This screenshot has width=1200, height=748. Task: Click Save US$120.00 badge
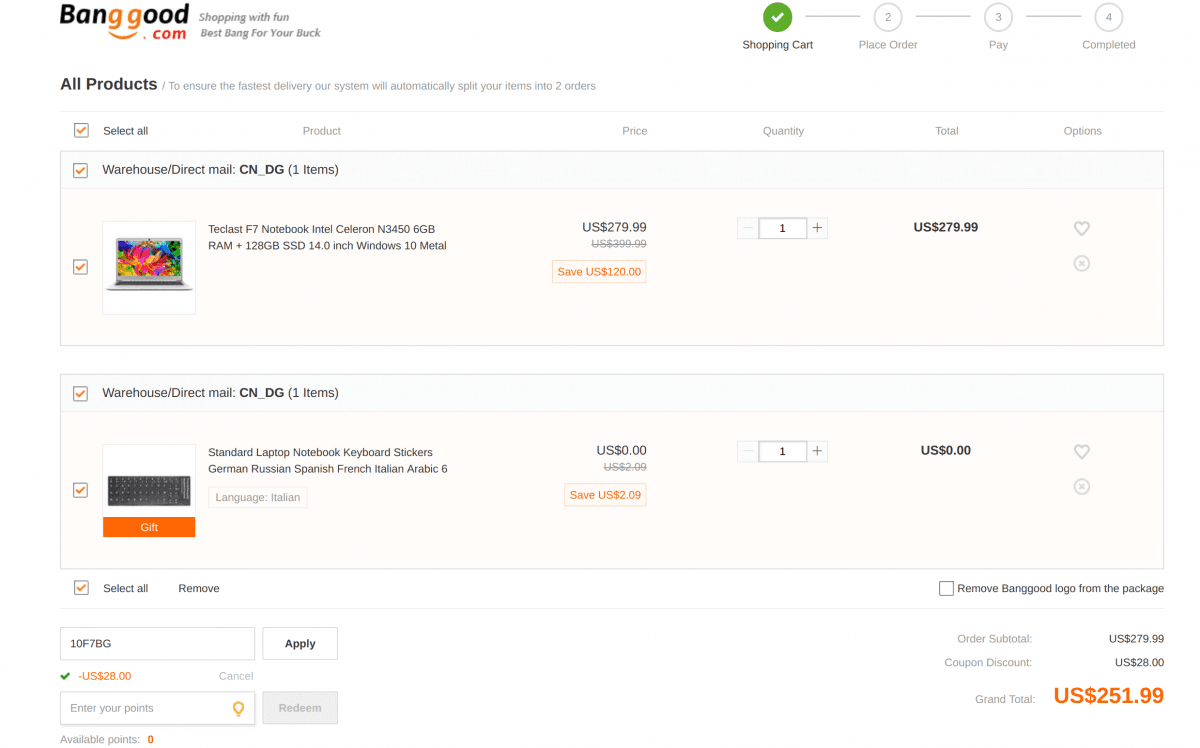[599, 272]
